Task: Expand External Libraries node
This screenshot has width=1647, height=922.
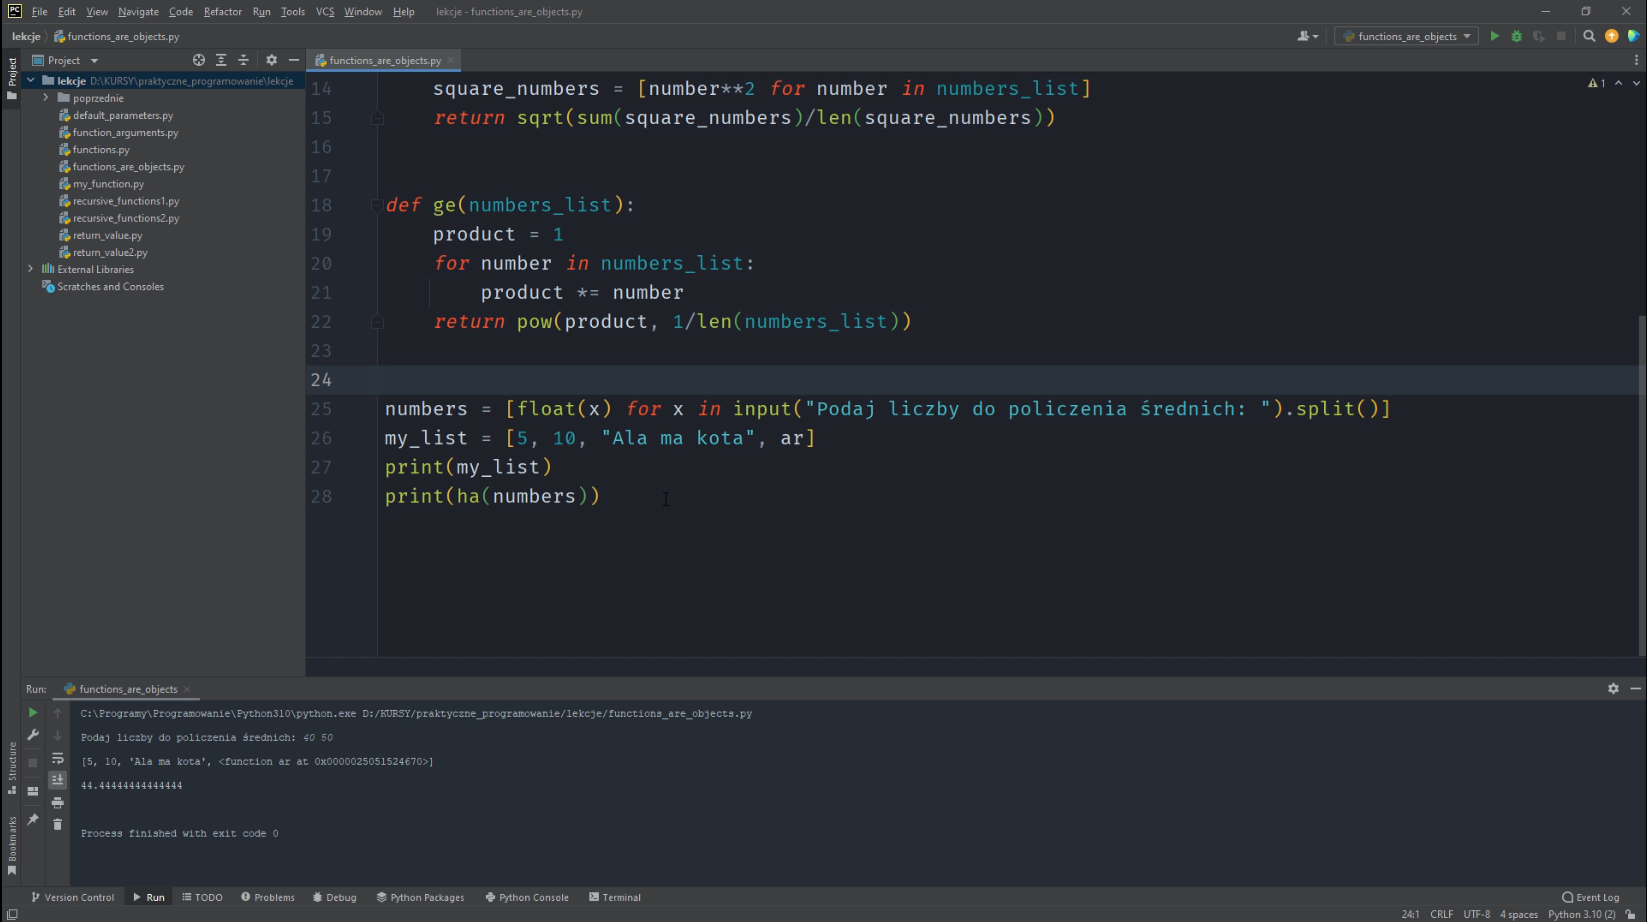Action: [31, 269]
